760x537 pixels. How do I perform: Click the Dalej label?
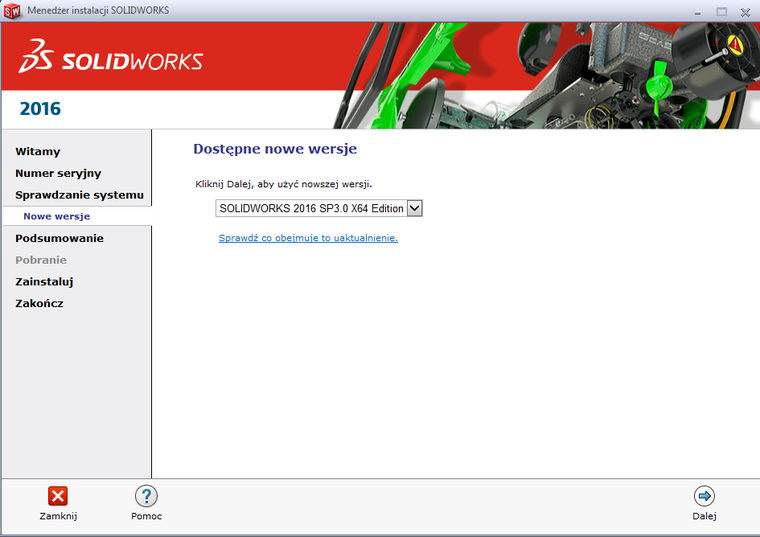(704, 516)
